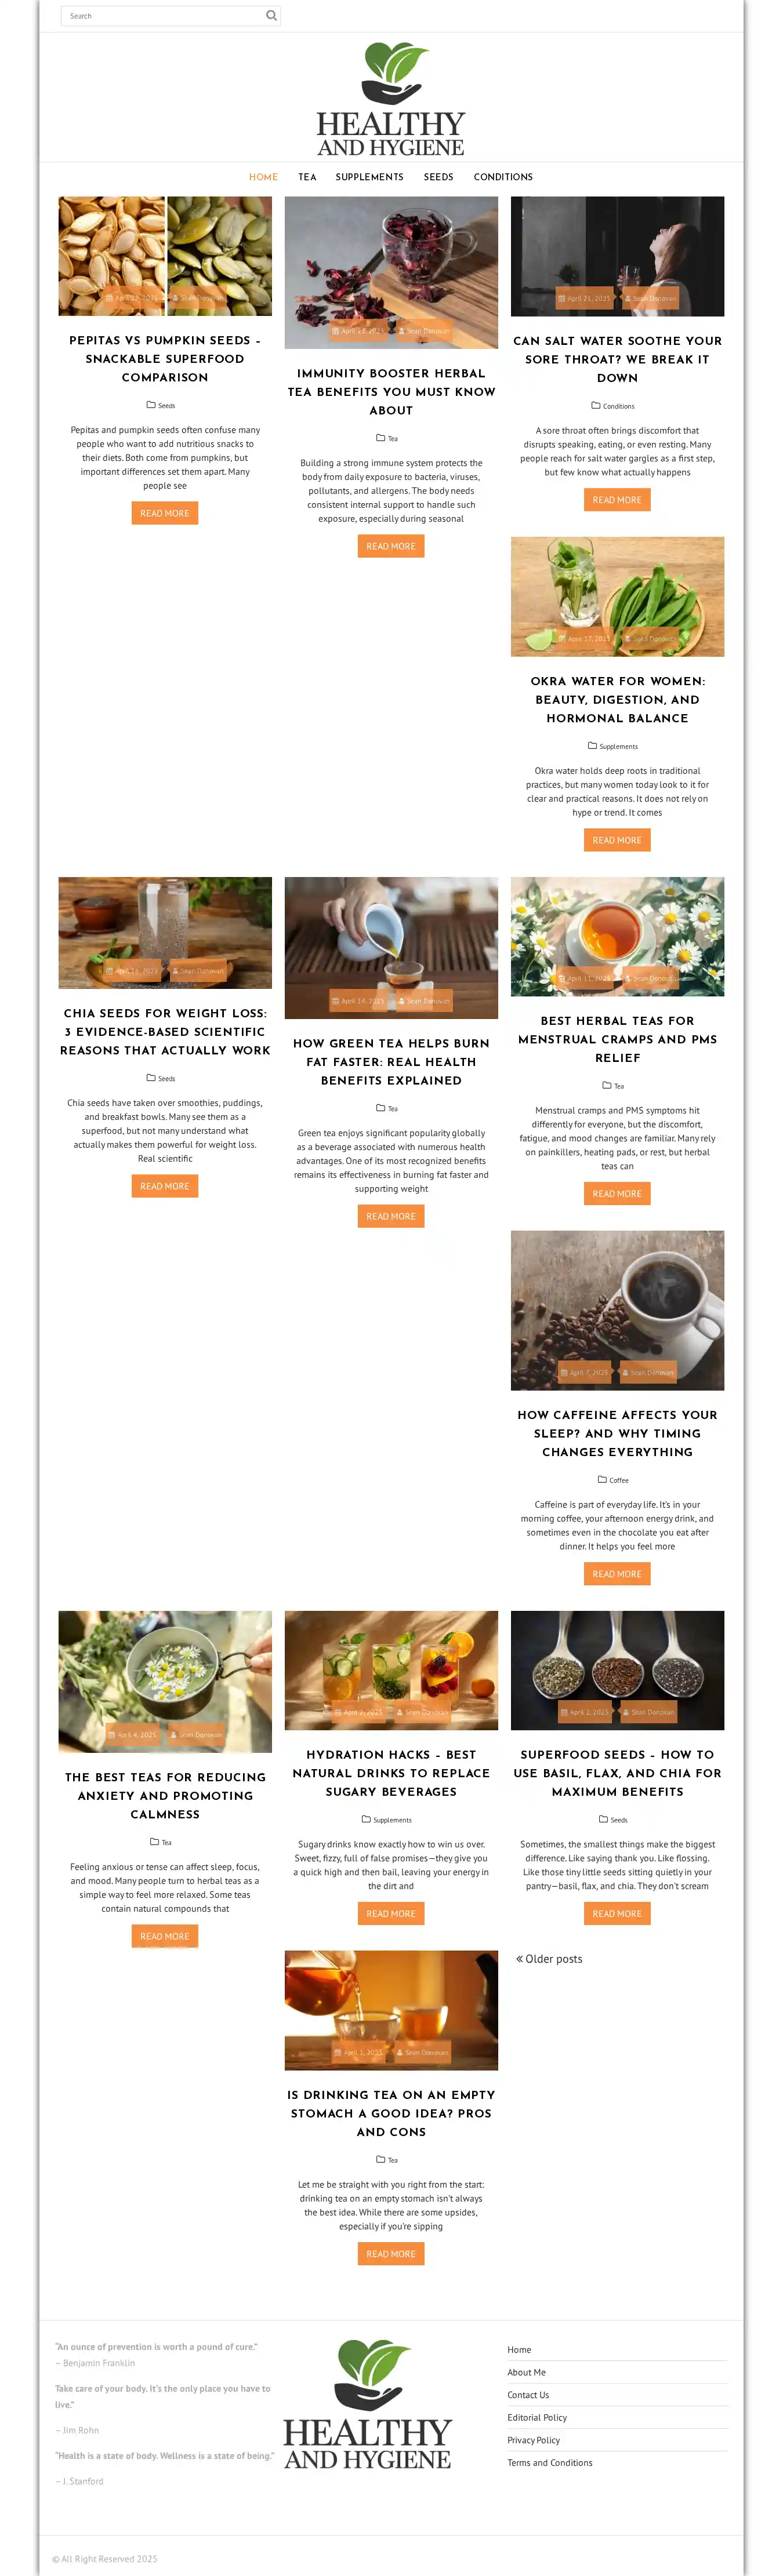This screenshot has width=783, height=2576.
Task: Click the Tea folder icon under immunity booster post
Action: (380, 437)
